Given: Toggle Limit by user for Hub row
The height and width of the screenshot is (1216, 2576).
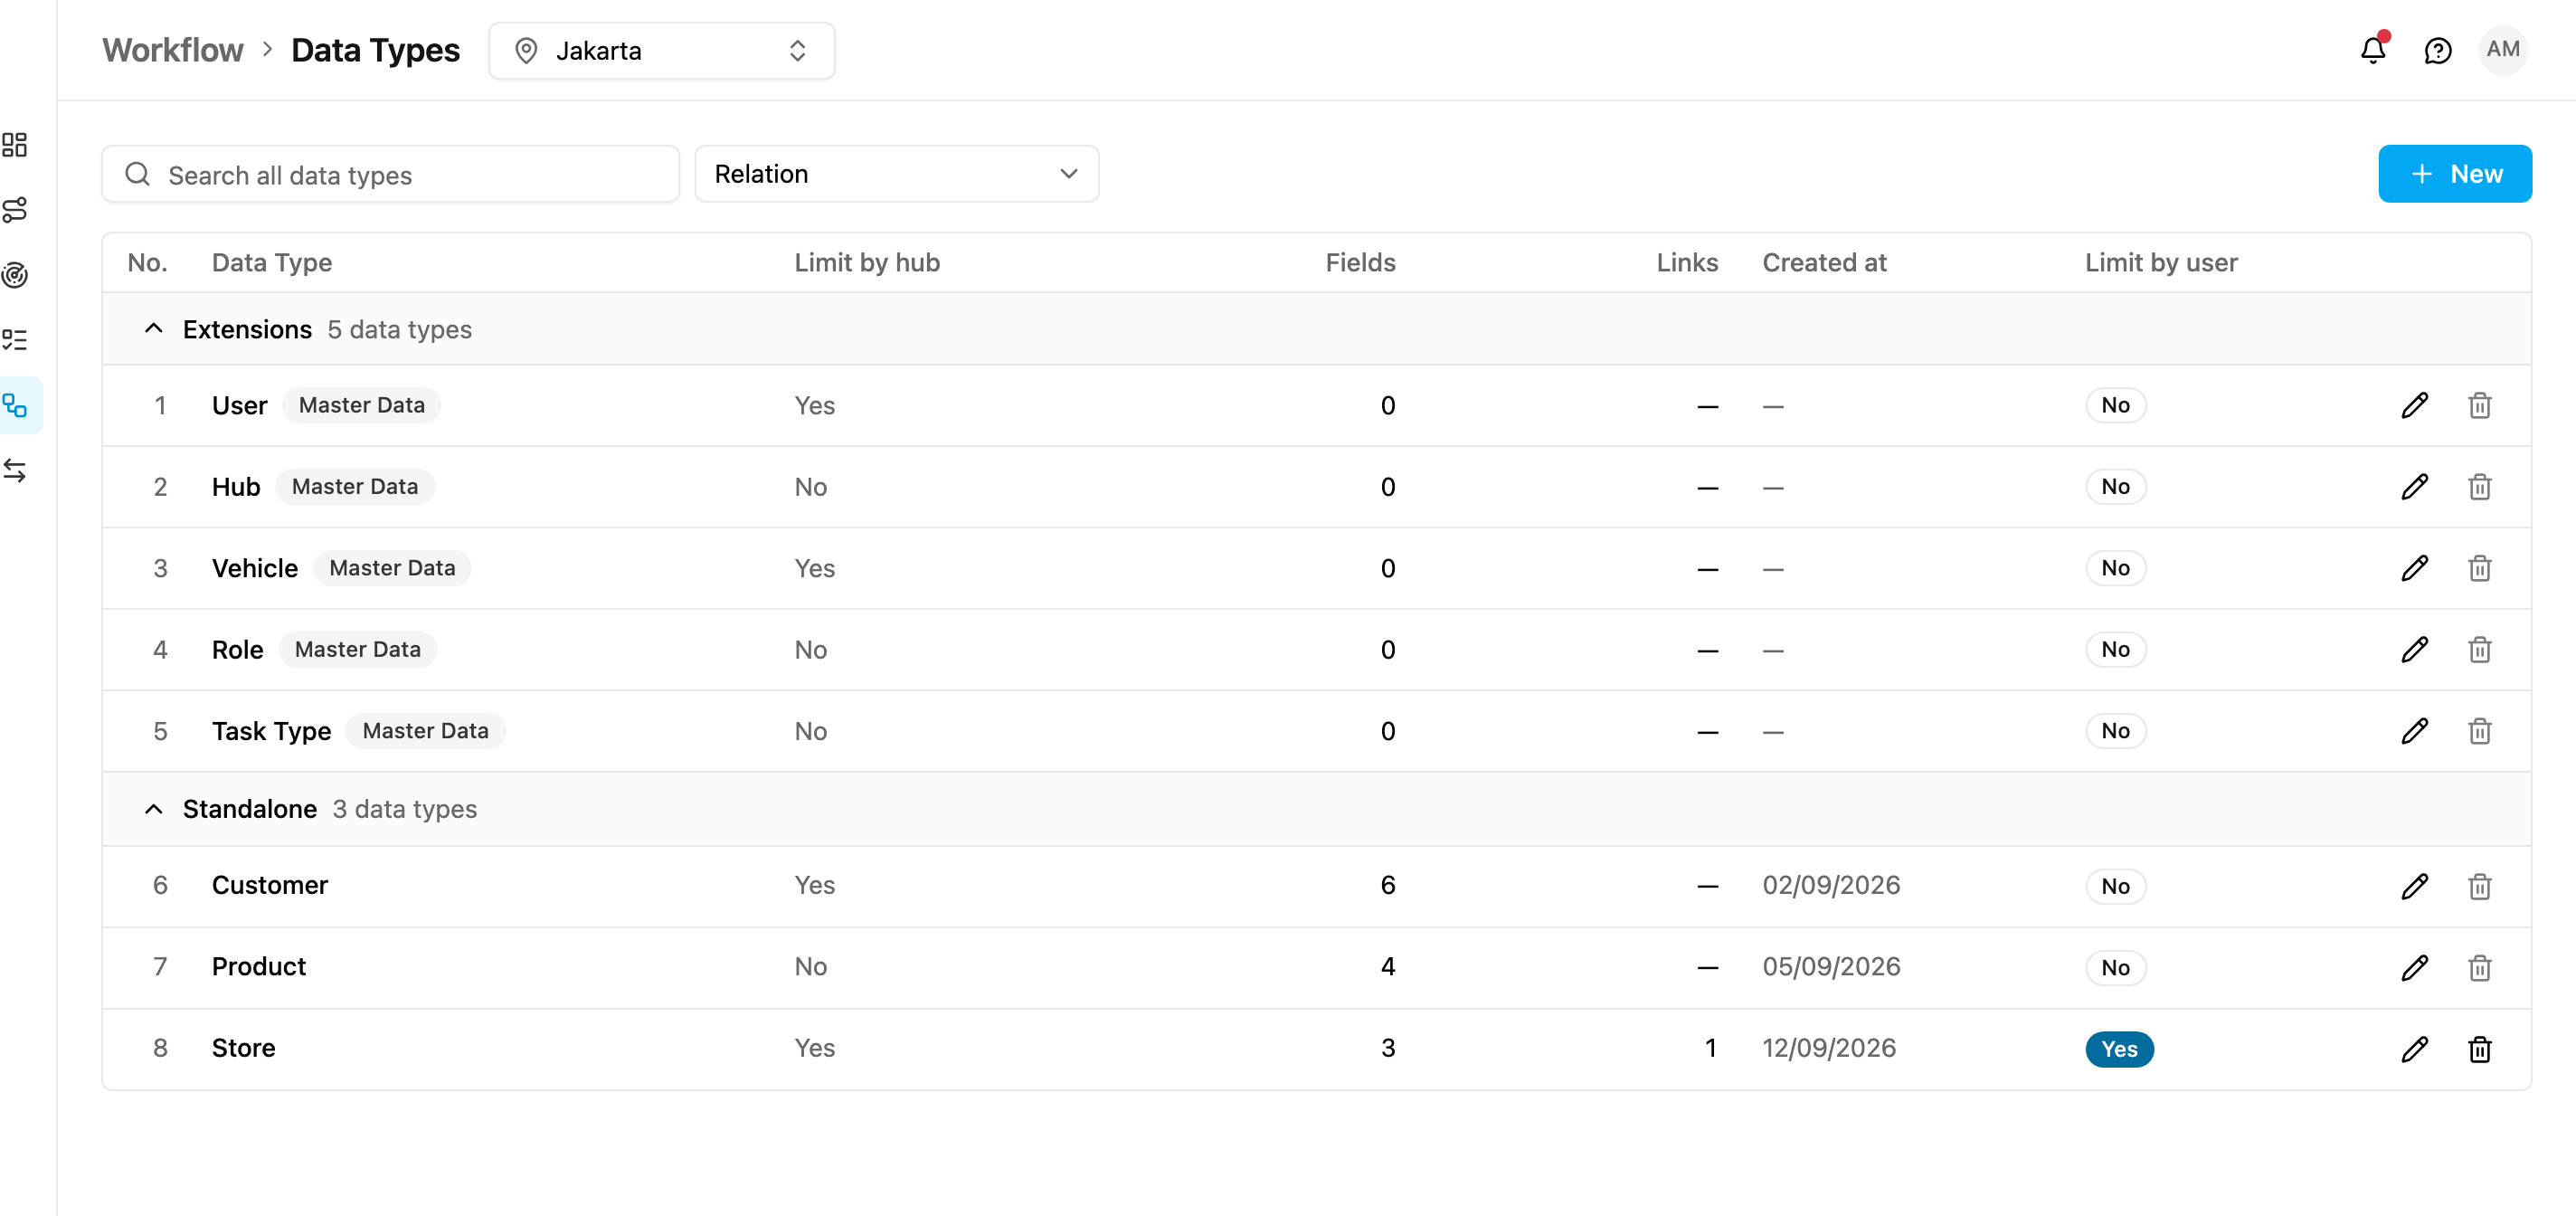Looking at the screenshot, I should point(2115,487).
